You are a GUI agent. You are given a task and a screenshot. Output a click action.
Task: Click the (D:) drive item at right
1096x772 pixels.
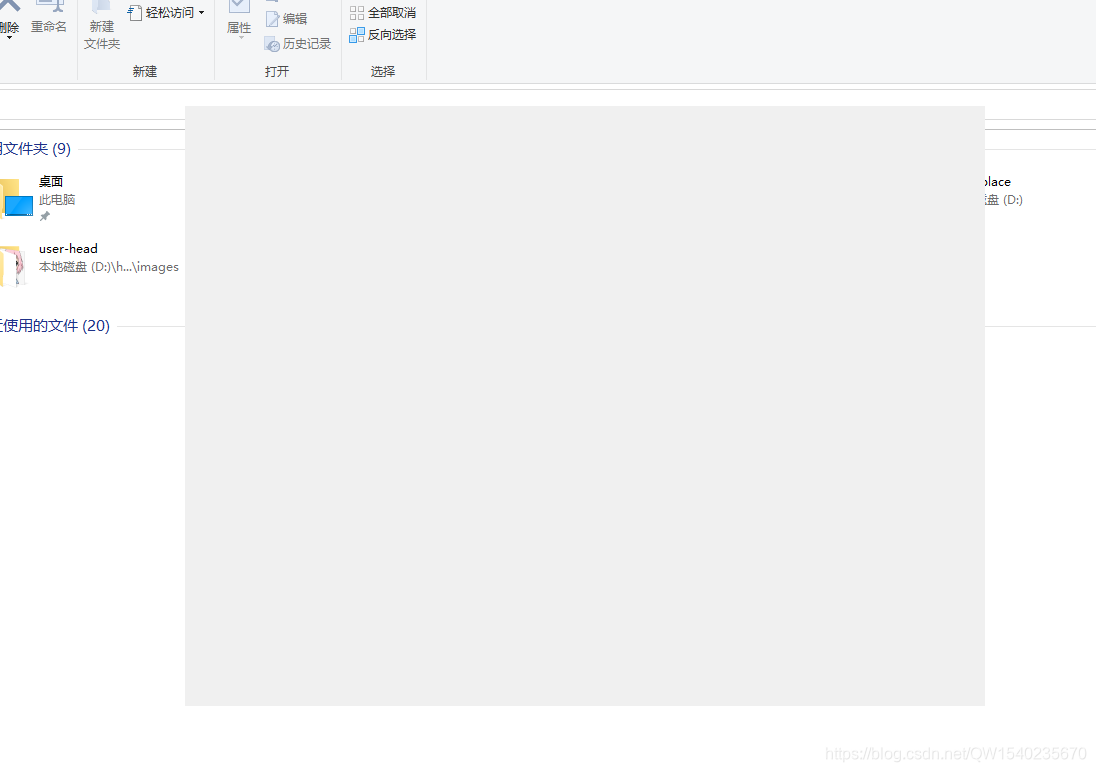(x=1003, y=191)
